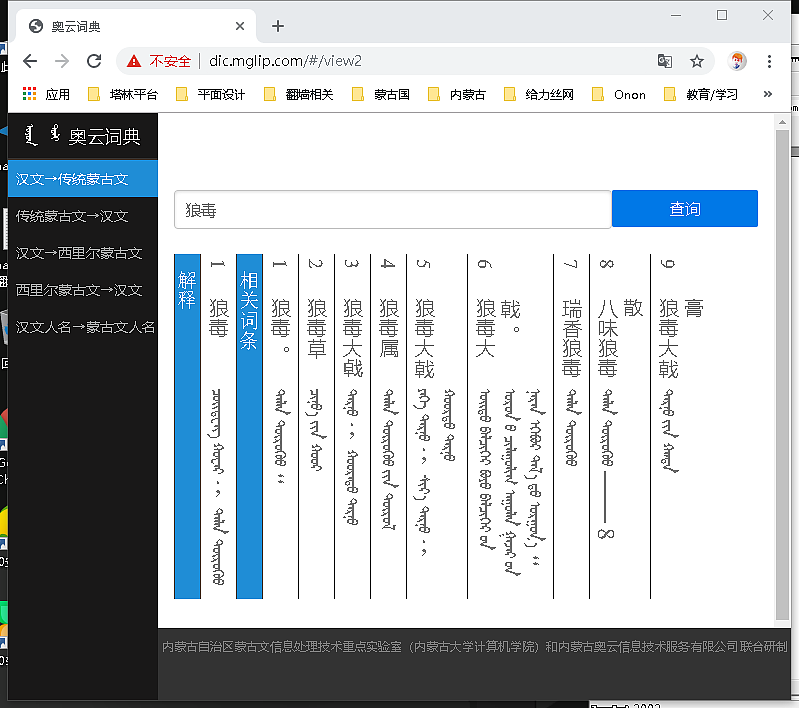Open the 给力丝网 bookmark folder
The image size is (799, 708).
click(539, 94)
